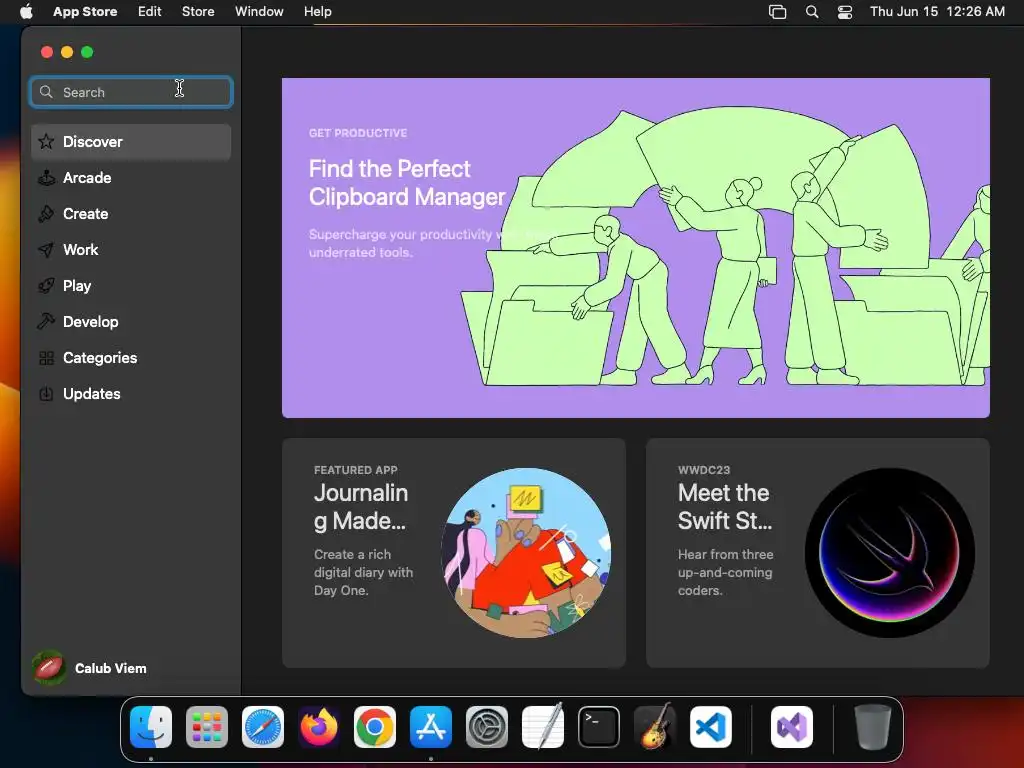Click the Search input field

point(131,92)
